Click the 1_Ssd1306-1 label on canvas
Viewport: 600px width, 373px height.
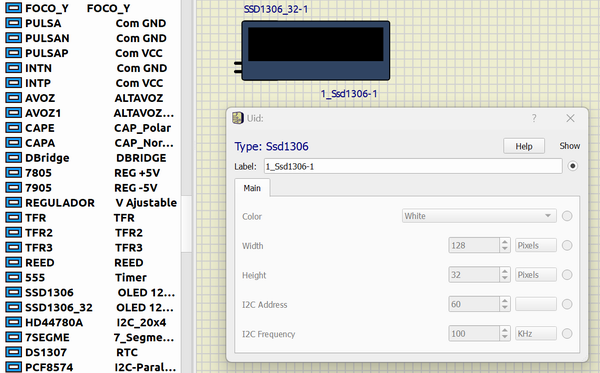coord(349,94)
